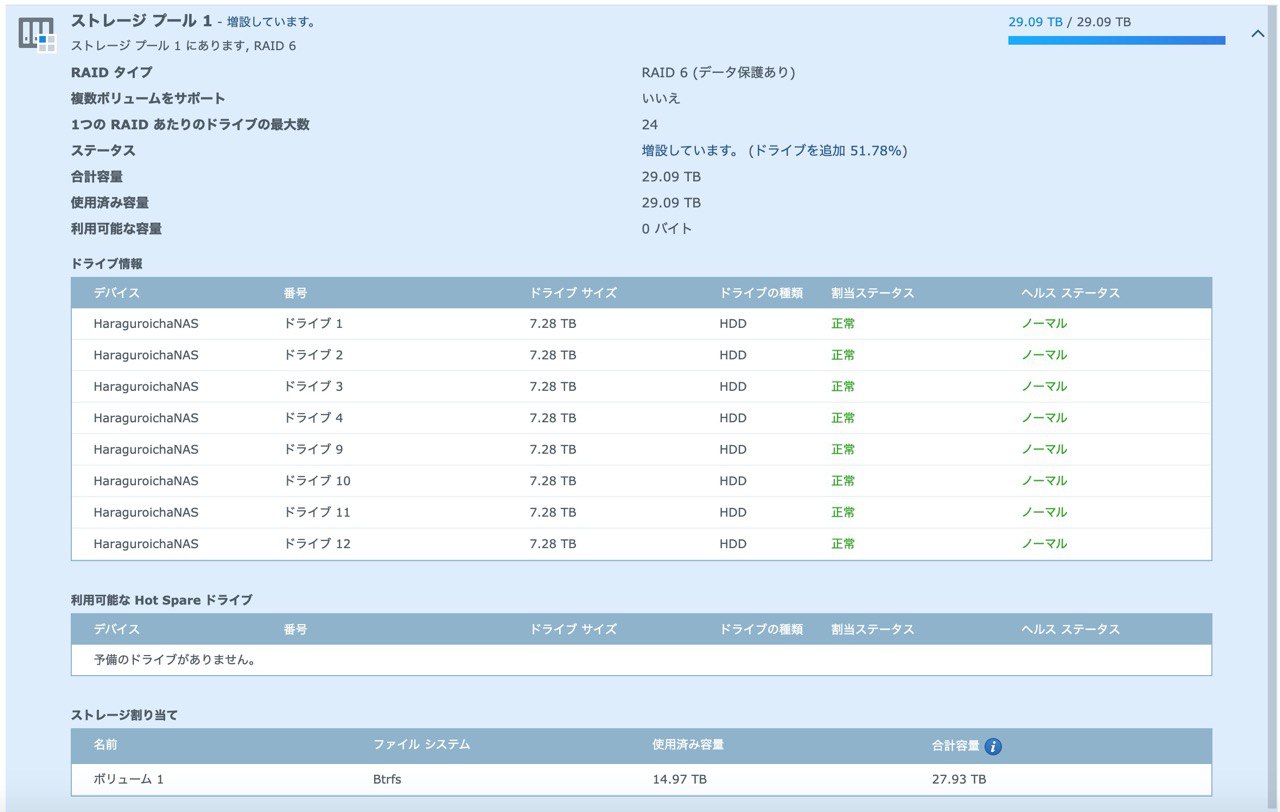Click the 割当ステータス header in ドライブ情報 table
The image size is (1280, 812).
(873, 293)
